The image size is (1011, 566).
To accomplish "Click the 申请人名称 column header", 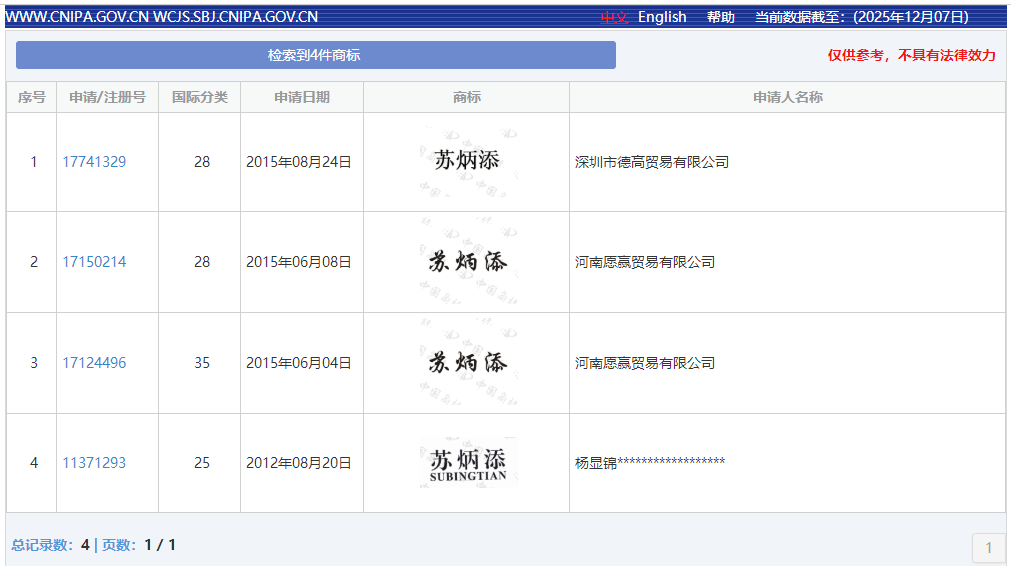I will click(x=787, y=97).
